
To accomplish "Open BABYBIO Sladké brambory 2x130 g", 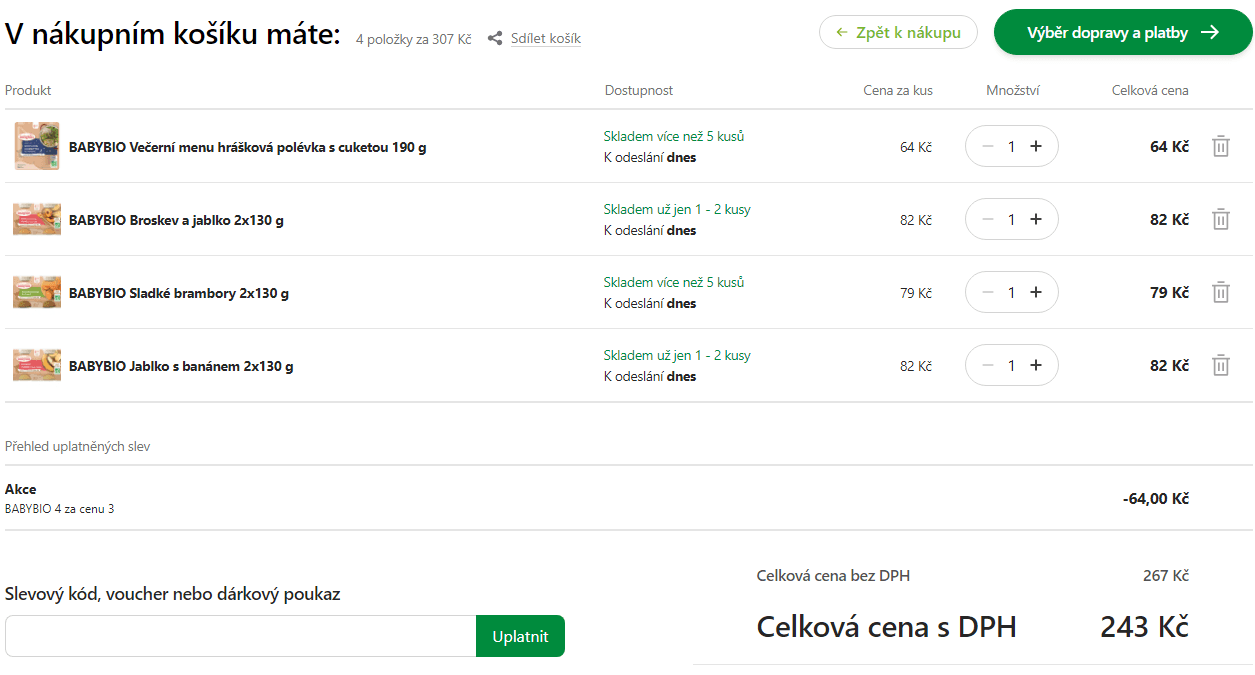I will (179, 293).
